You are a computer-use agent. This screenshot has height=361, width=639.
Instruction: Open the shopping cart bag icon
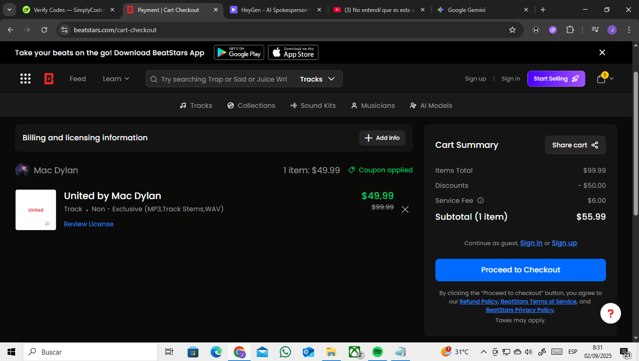click(601, 79)
